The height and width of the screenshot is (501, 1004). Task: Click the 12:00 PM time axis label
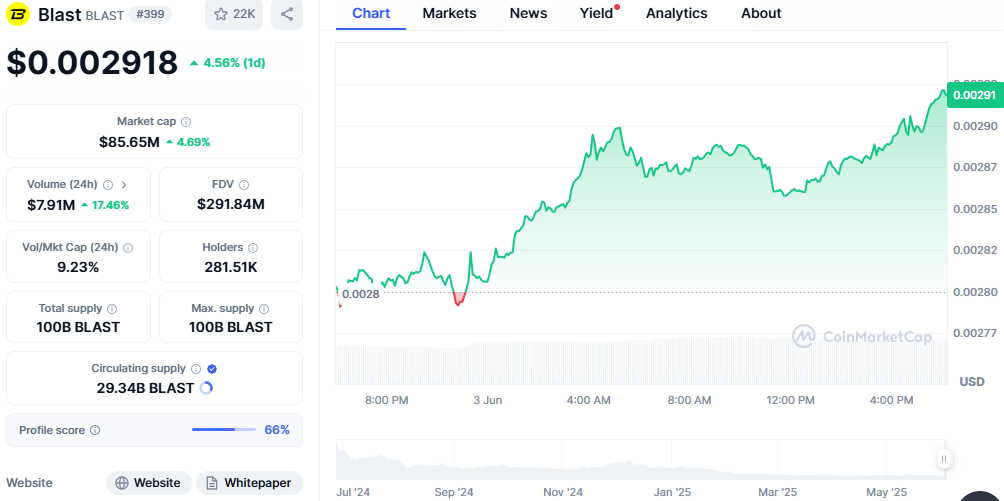791,400
